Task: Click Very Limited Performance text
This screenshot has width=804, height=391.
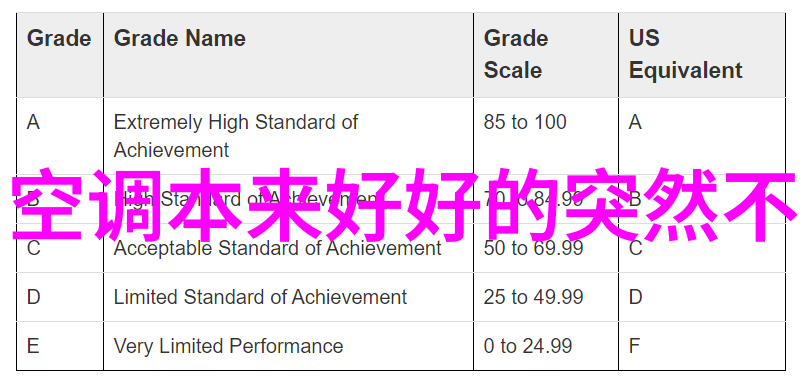Action: point(228,346)
